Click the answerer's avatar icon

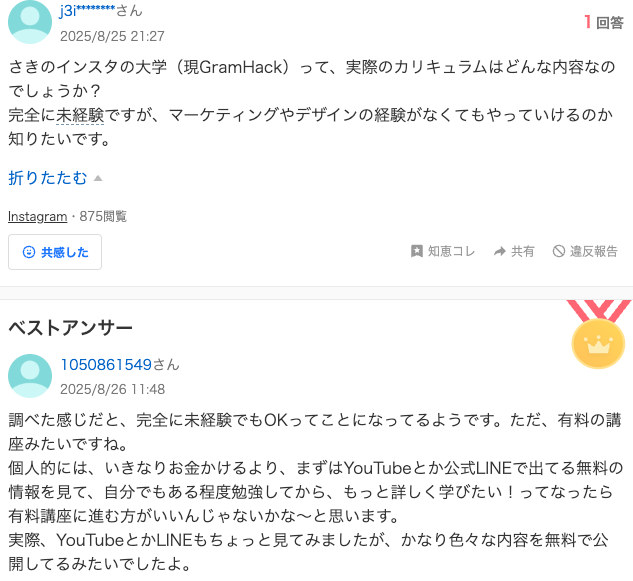click(30, 376)
